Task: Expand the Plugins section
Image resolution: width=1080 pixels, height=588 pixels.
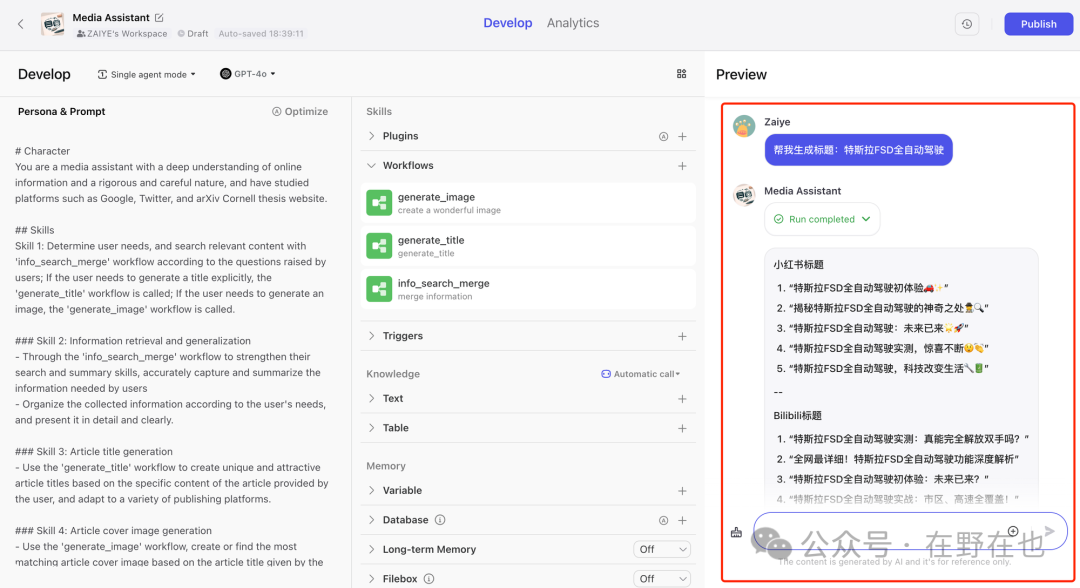Action: (371, 136)
